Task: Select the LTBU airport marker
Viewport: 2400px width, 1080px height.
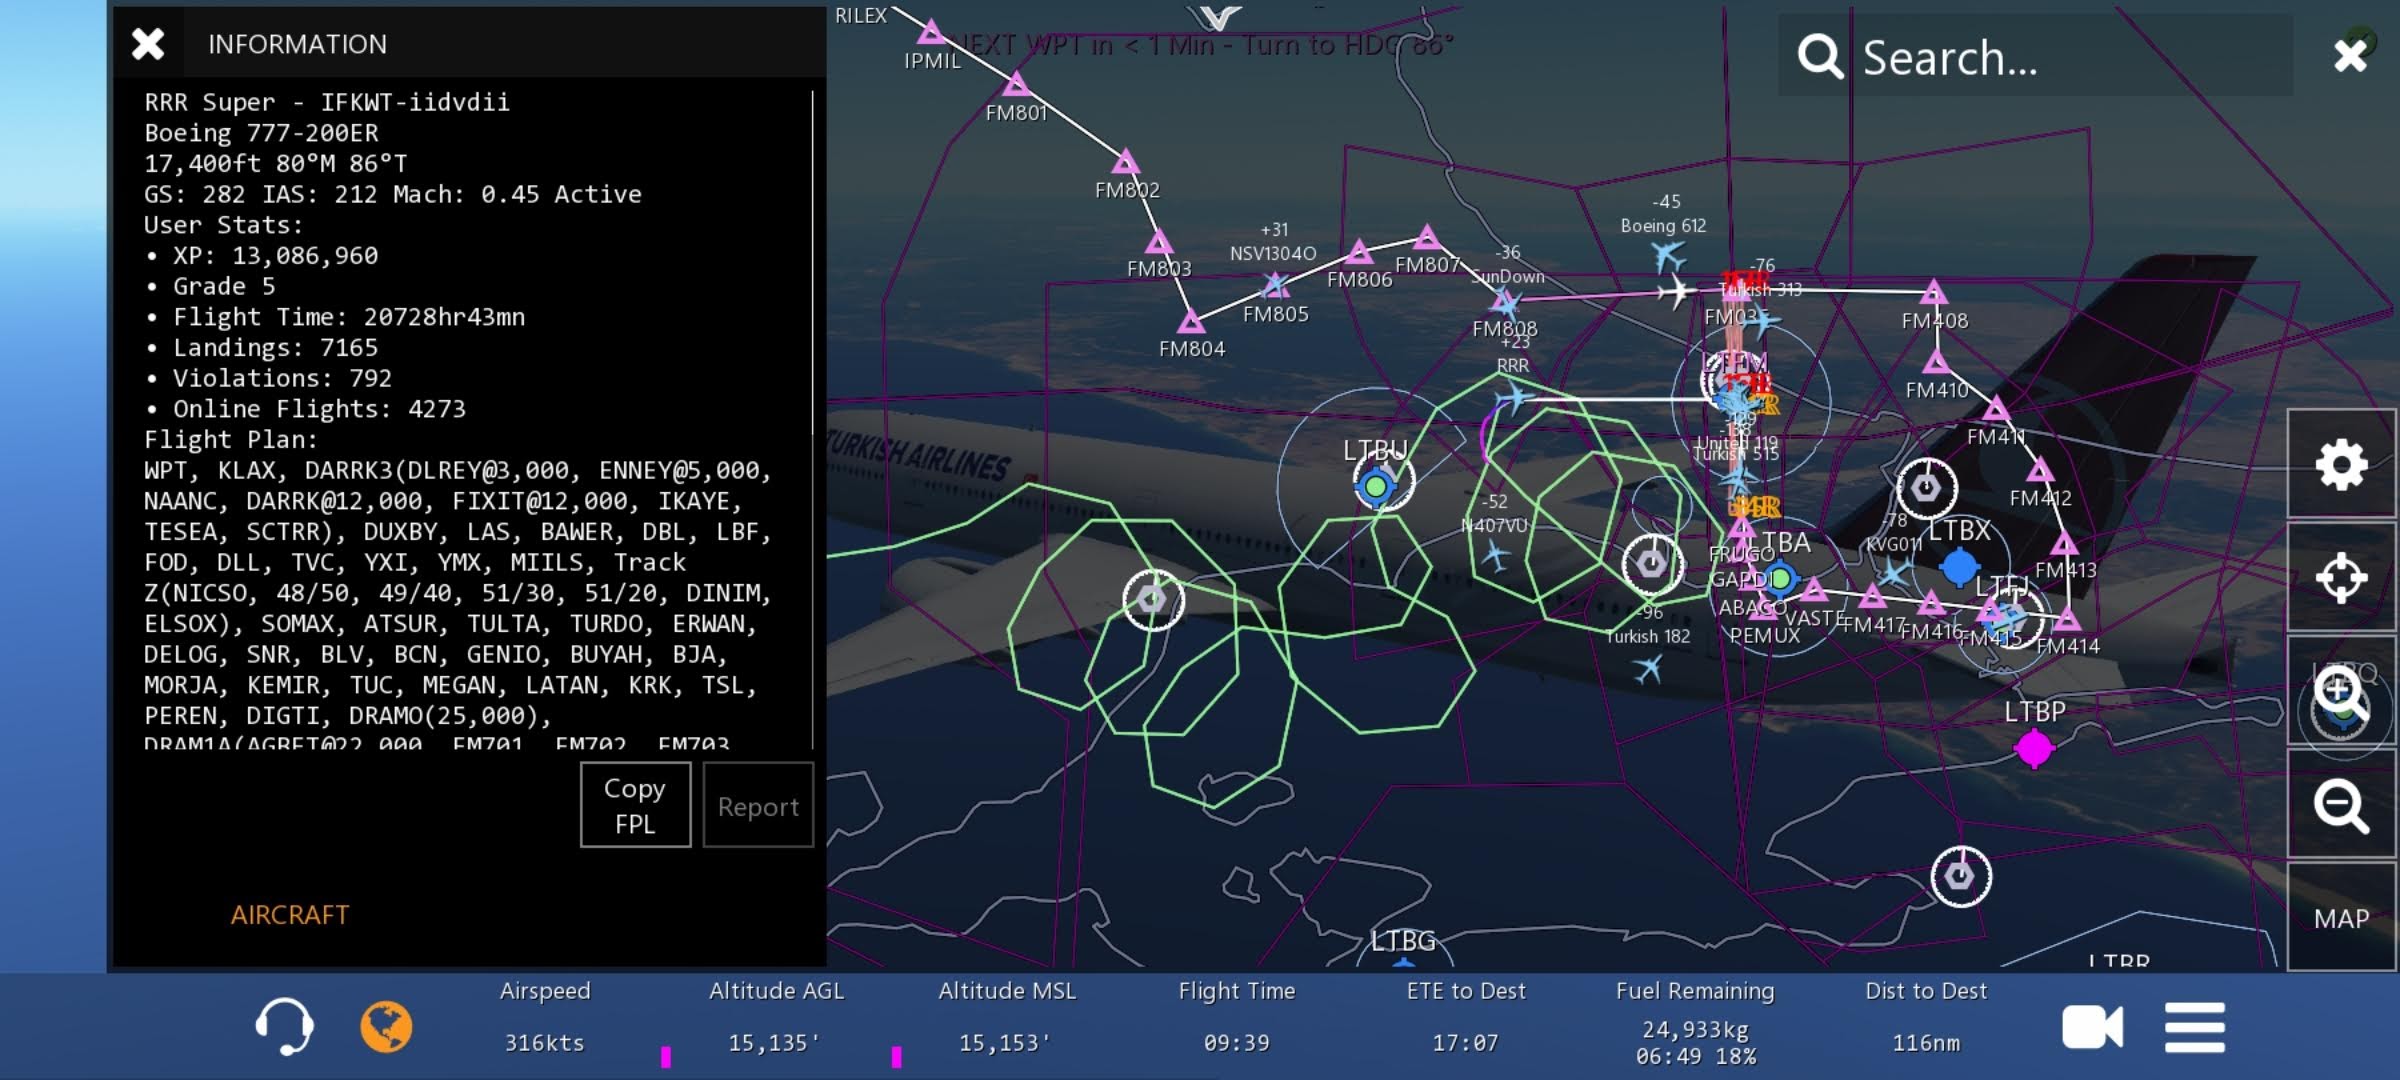Action: click(x=1377, y=486)
